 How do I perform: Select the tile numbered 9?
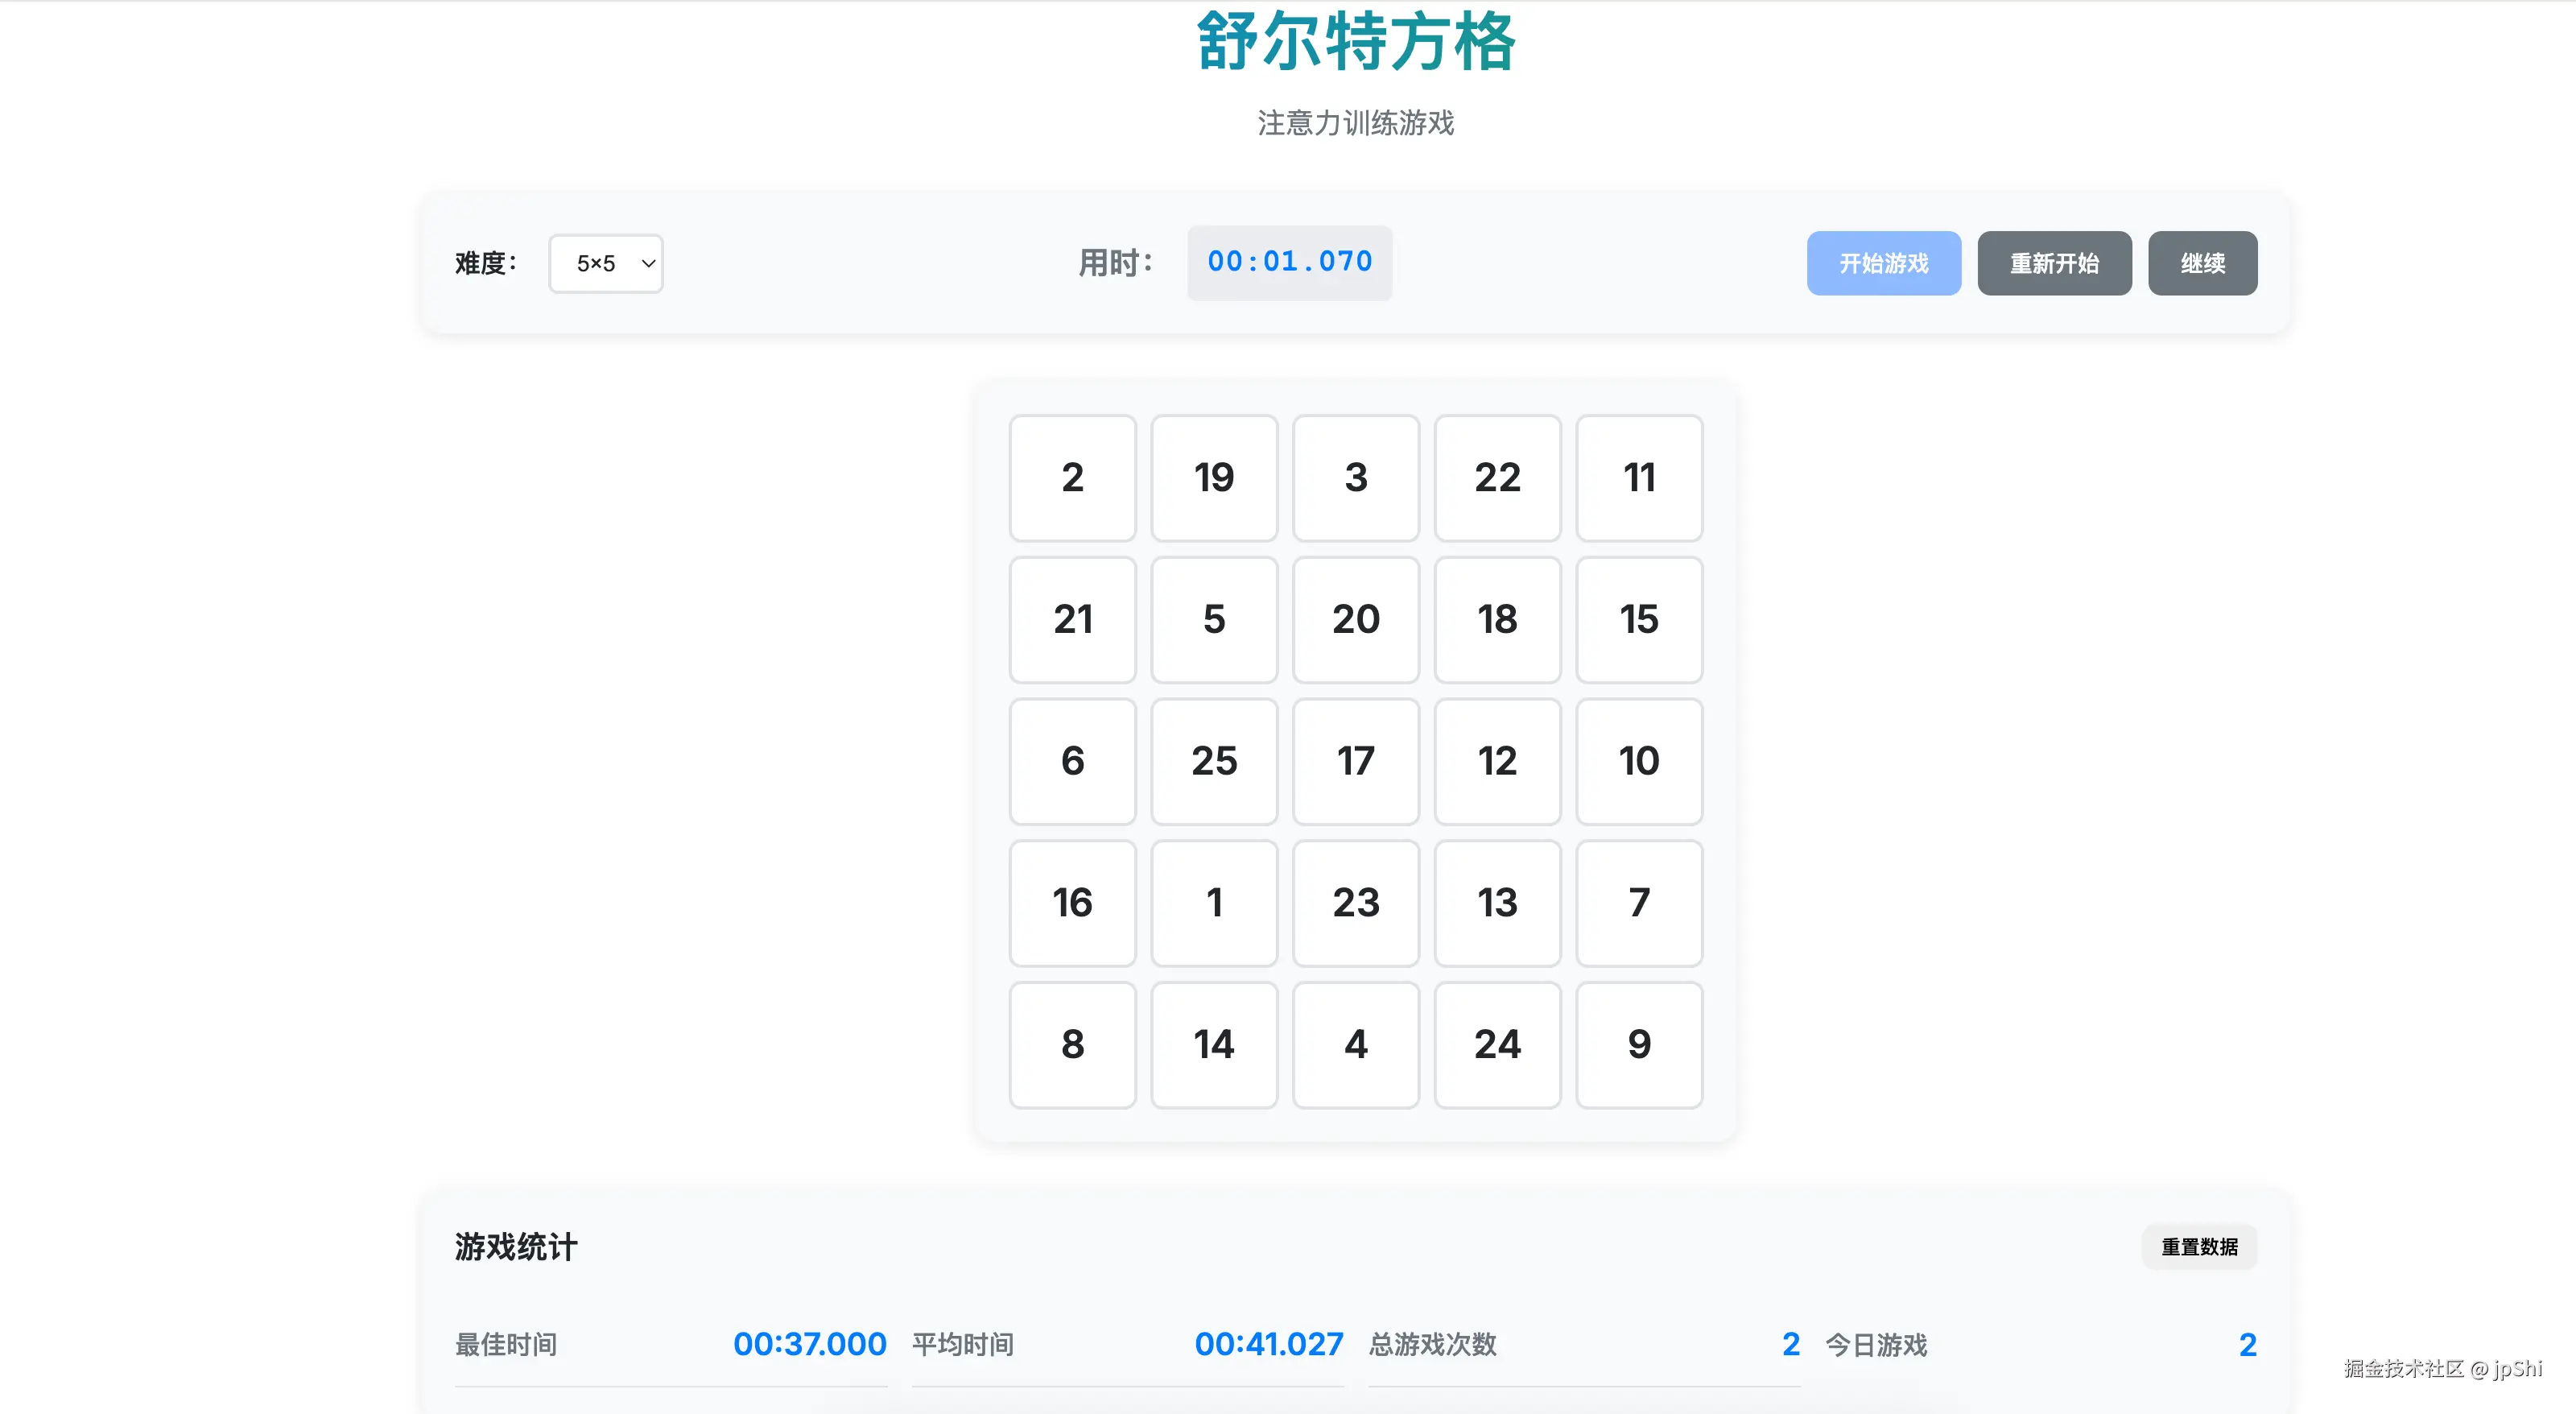coord(1638,1045)
